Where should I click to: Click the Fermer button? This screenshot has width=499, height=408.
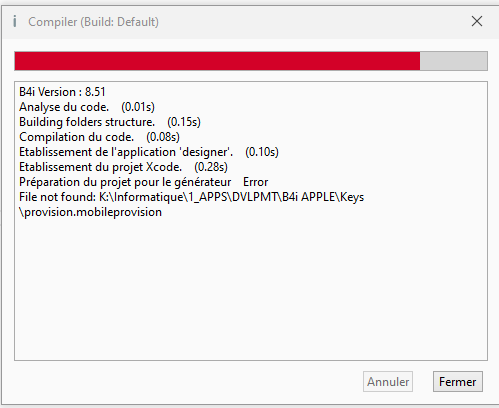458,382
